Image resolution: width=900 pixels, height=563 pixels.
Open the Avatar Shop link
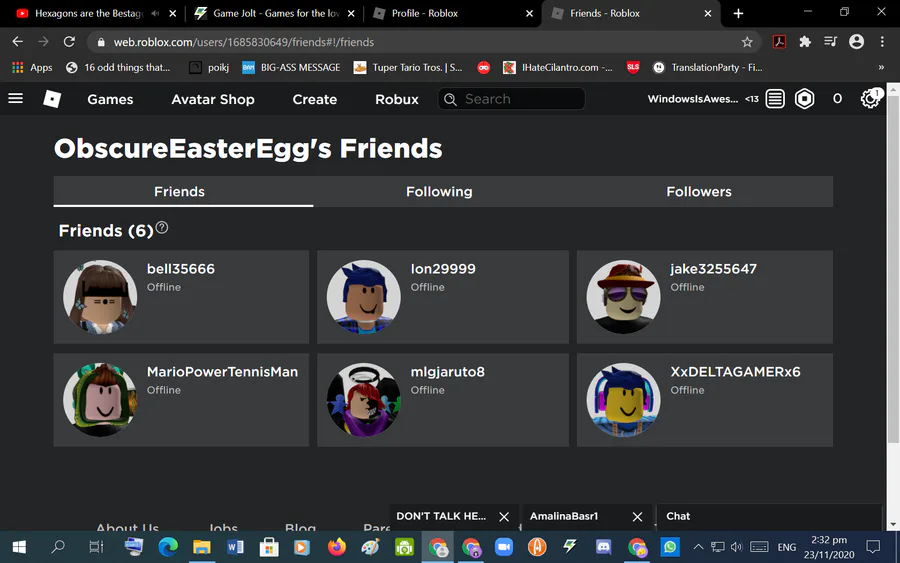[x=213, y=99]
